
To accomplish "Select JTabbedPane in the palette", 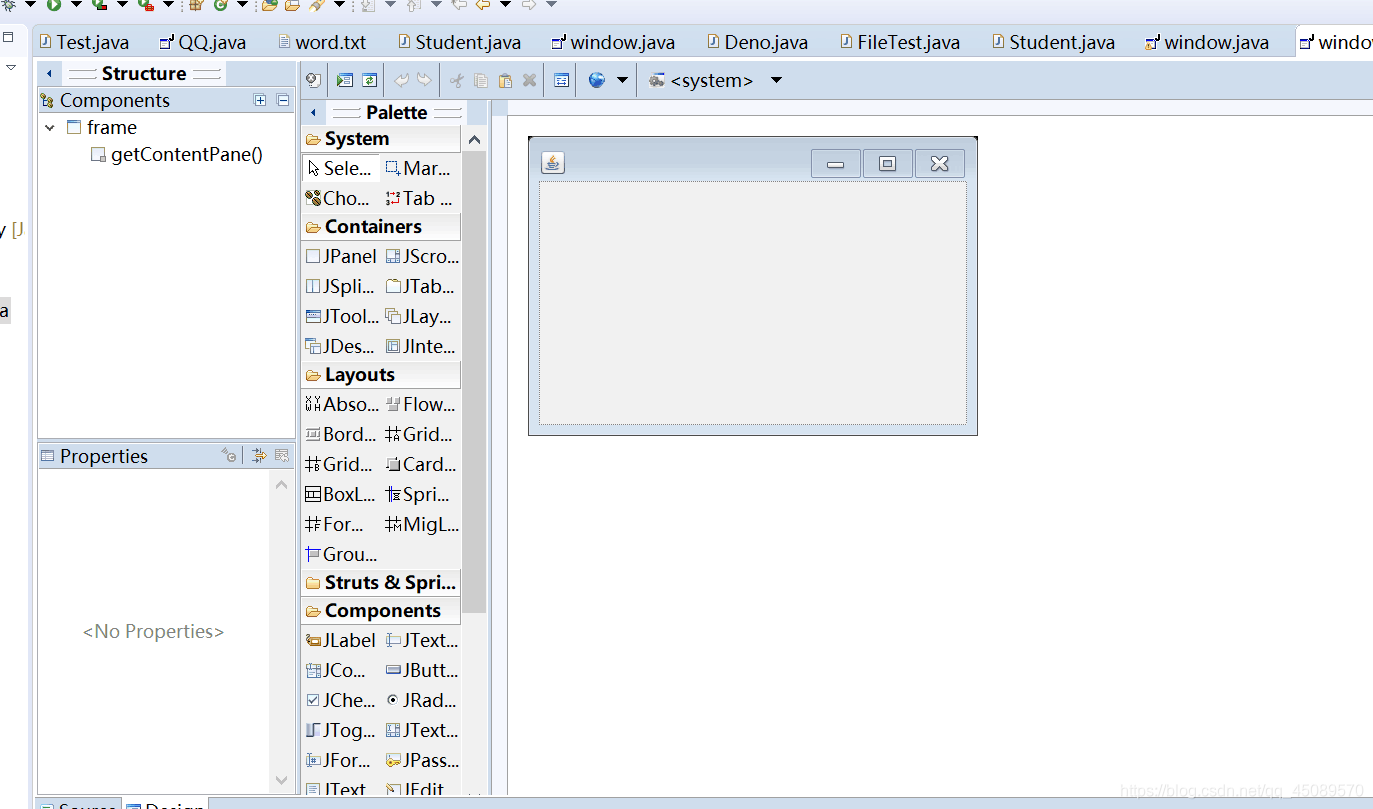I will tap(420, 286).
